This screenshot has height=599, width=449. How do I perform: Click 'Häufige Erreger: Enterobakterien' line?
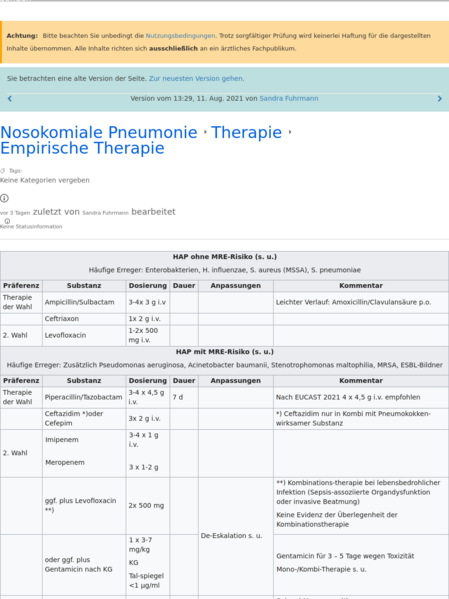(x=225, y=270)
